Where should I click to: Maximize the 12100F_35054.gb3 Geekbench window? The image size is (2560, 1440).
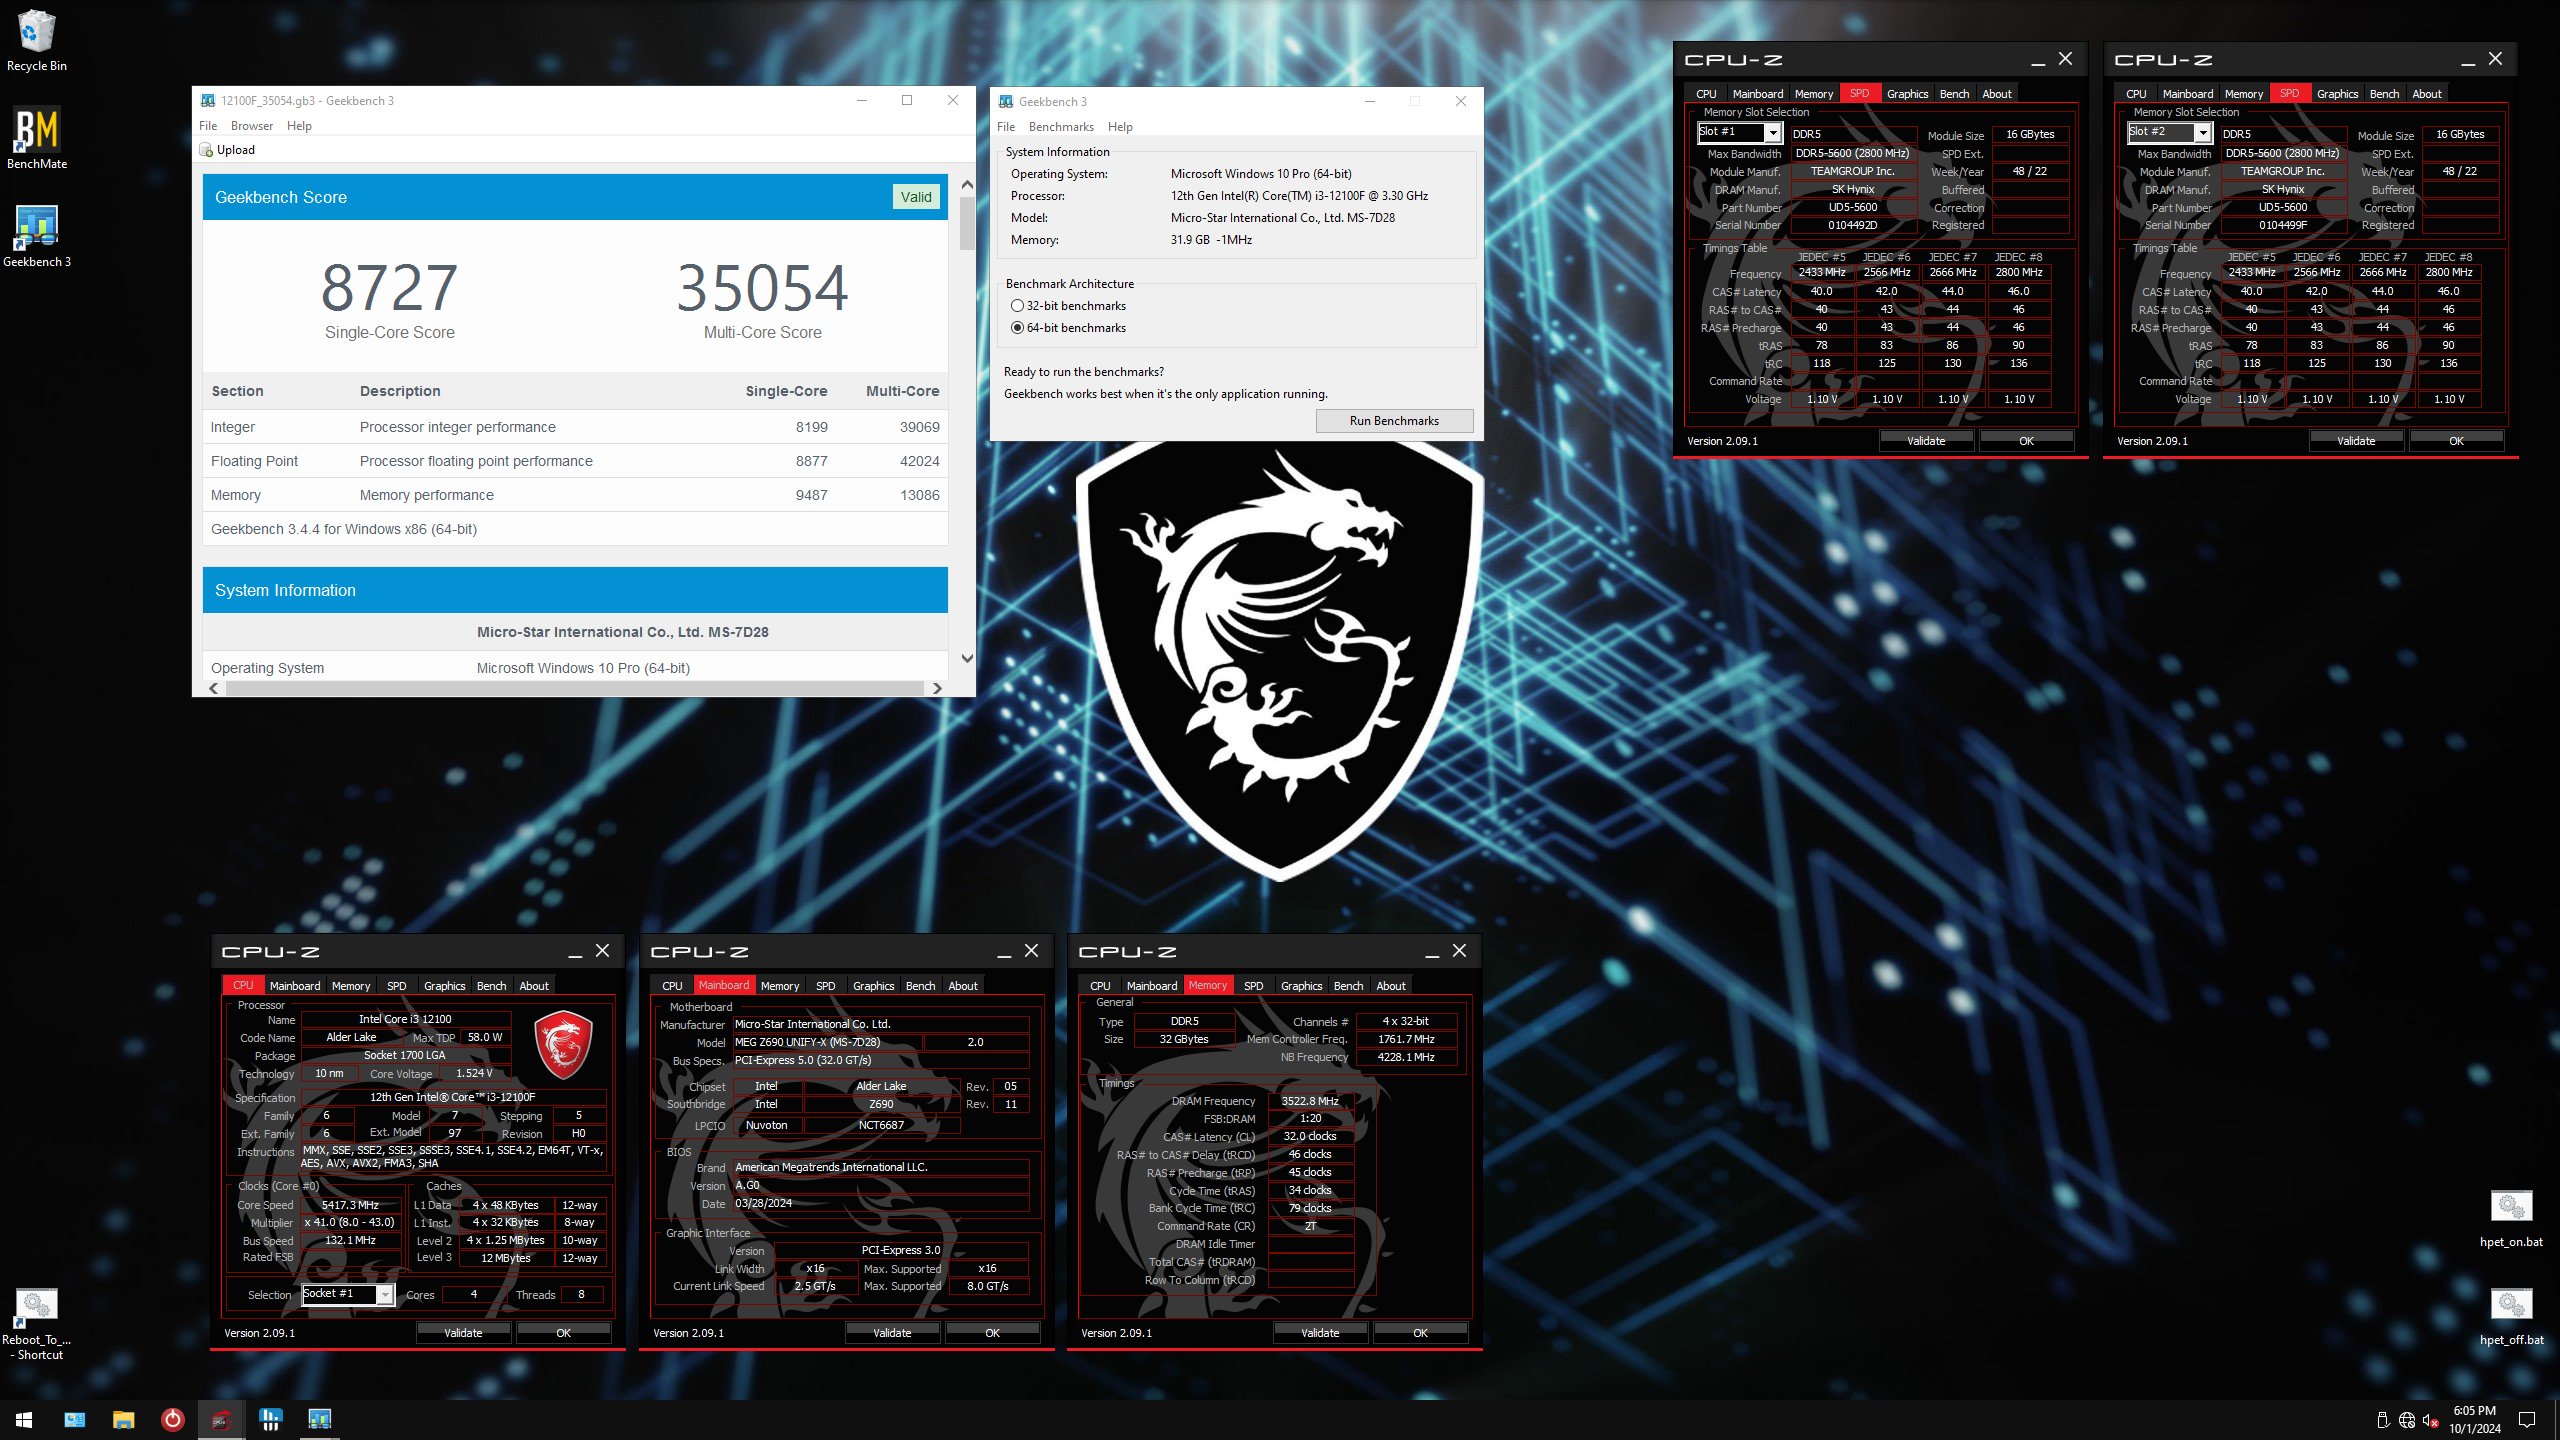coord(907,100)
